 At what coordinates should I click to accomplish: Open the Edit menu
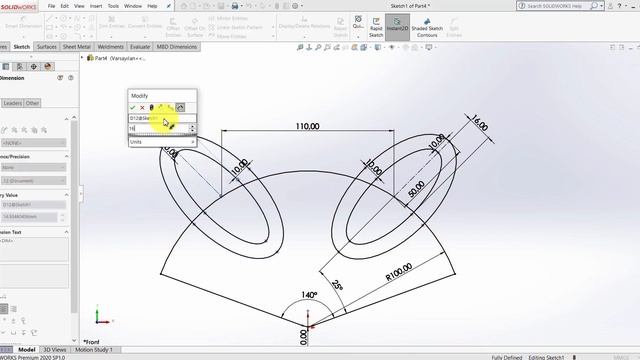point(64,6)
